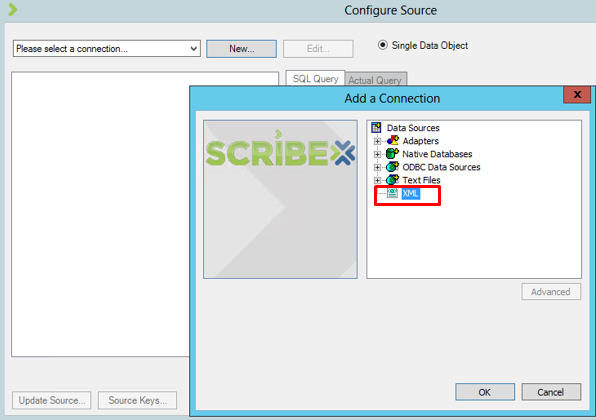Confirm with the OK button
Viewport: 596px width, 420px height.
pyautogui.click(x=485, y=392)
